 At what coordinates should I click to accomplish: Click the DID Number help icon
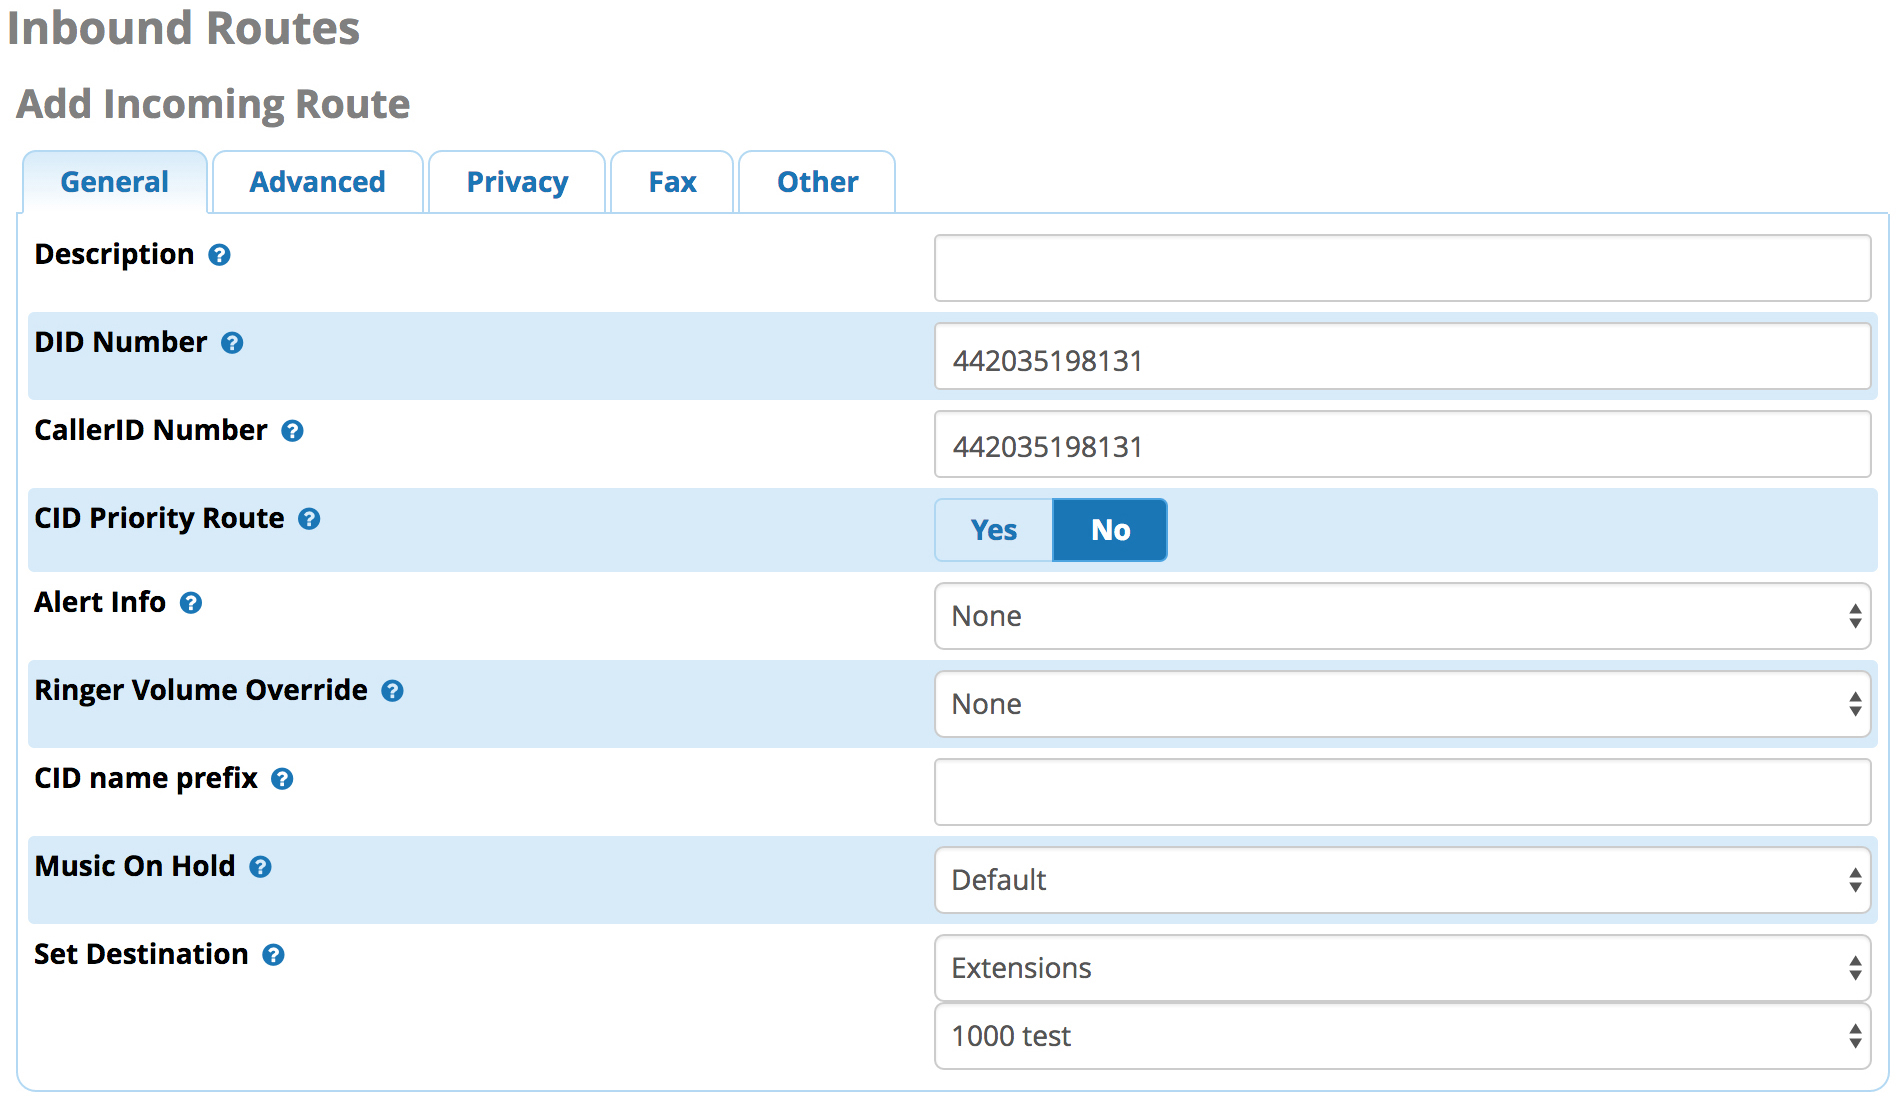(232, 343)
